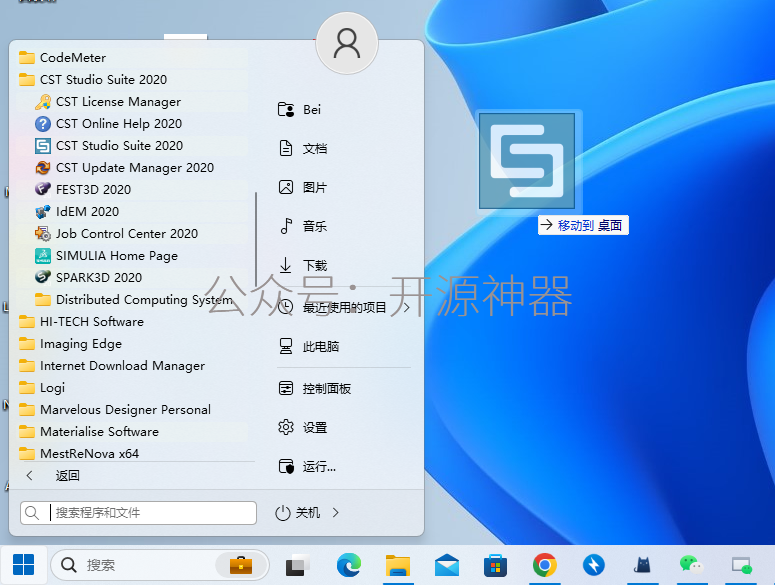Open the display connect icon in taskbar
Viewport: 775px width, 585px height.
click(741, 565)
